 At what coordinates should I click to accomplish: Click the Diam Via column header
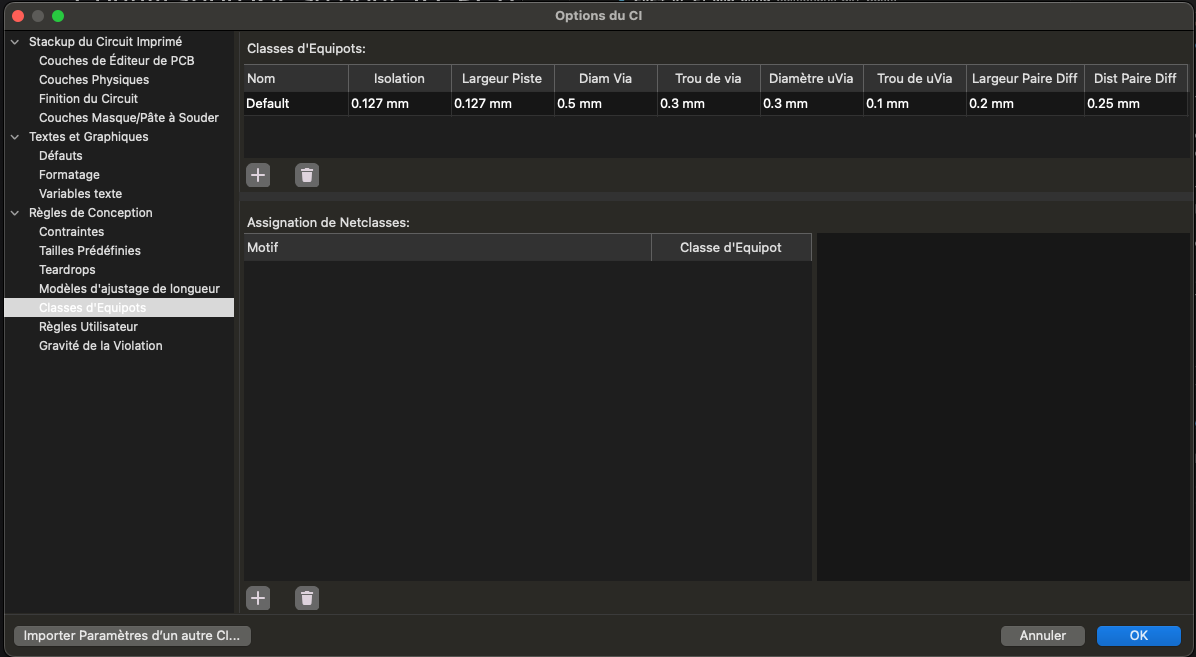(606, 79)
